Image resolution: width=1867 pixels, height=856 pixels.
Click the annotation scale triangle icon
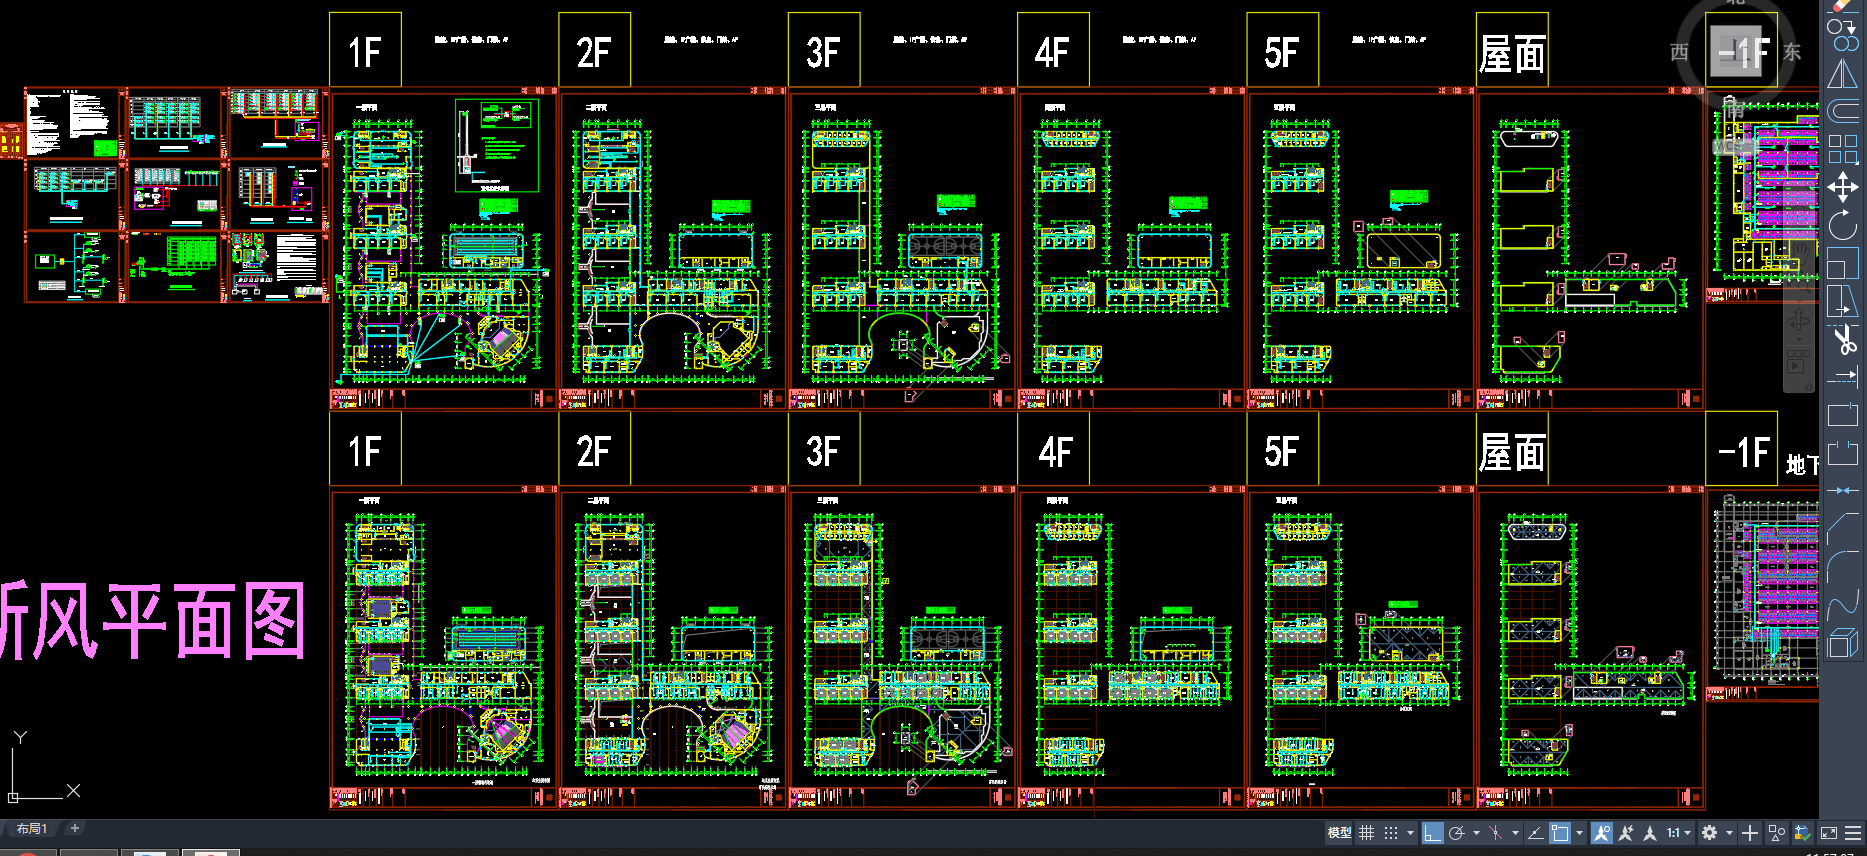coord(1650,833)
